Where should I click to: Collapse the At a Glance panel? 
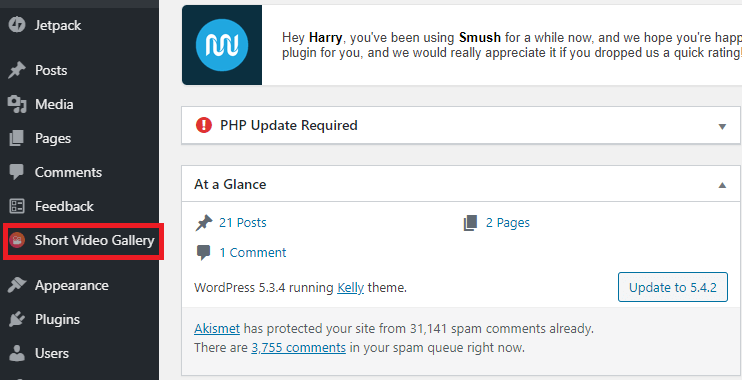point(722,185)
